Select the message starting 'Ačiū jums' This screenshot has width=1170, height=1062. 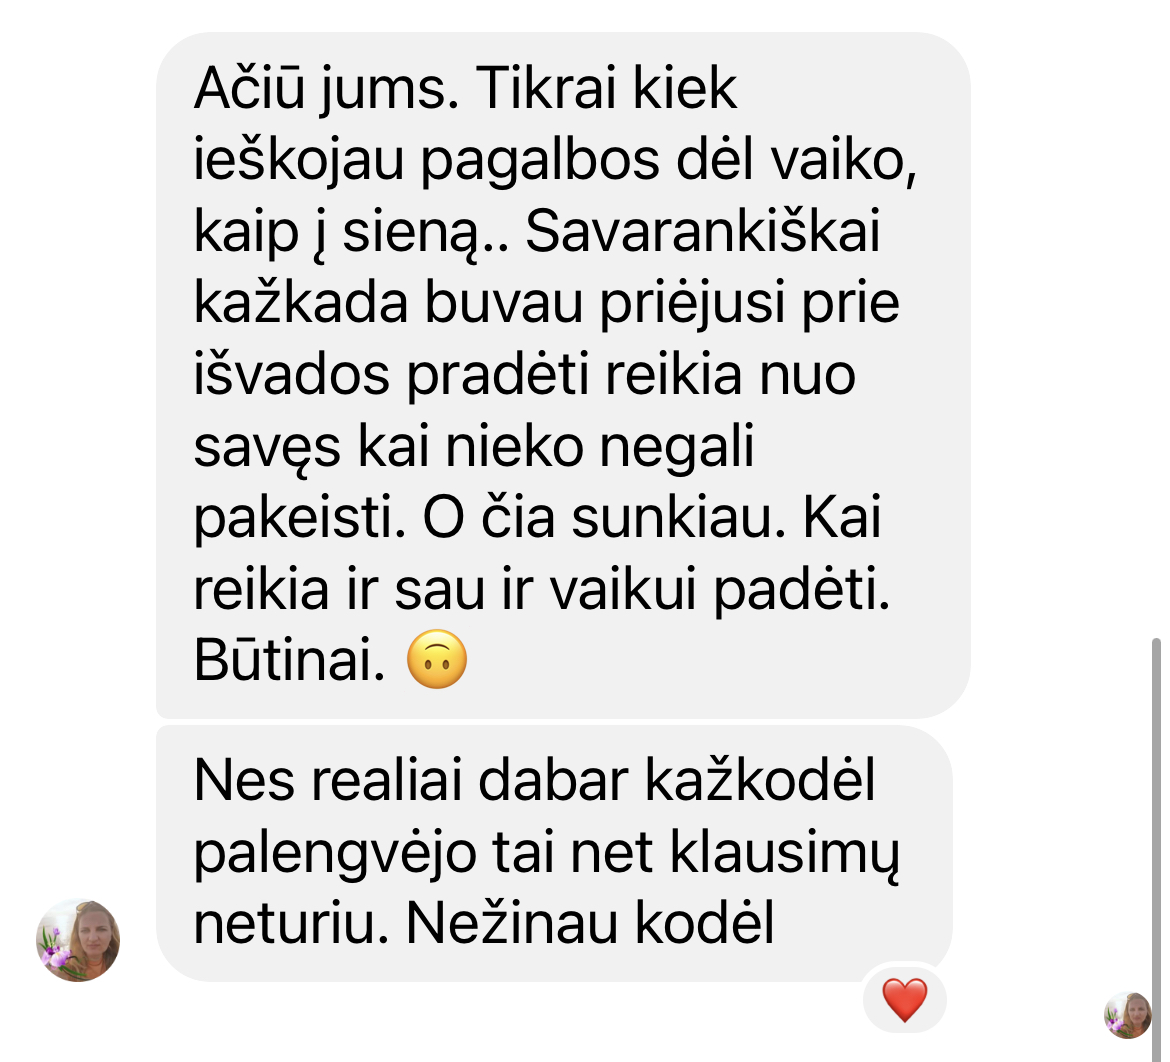click(x=563, y=375)
